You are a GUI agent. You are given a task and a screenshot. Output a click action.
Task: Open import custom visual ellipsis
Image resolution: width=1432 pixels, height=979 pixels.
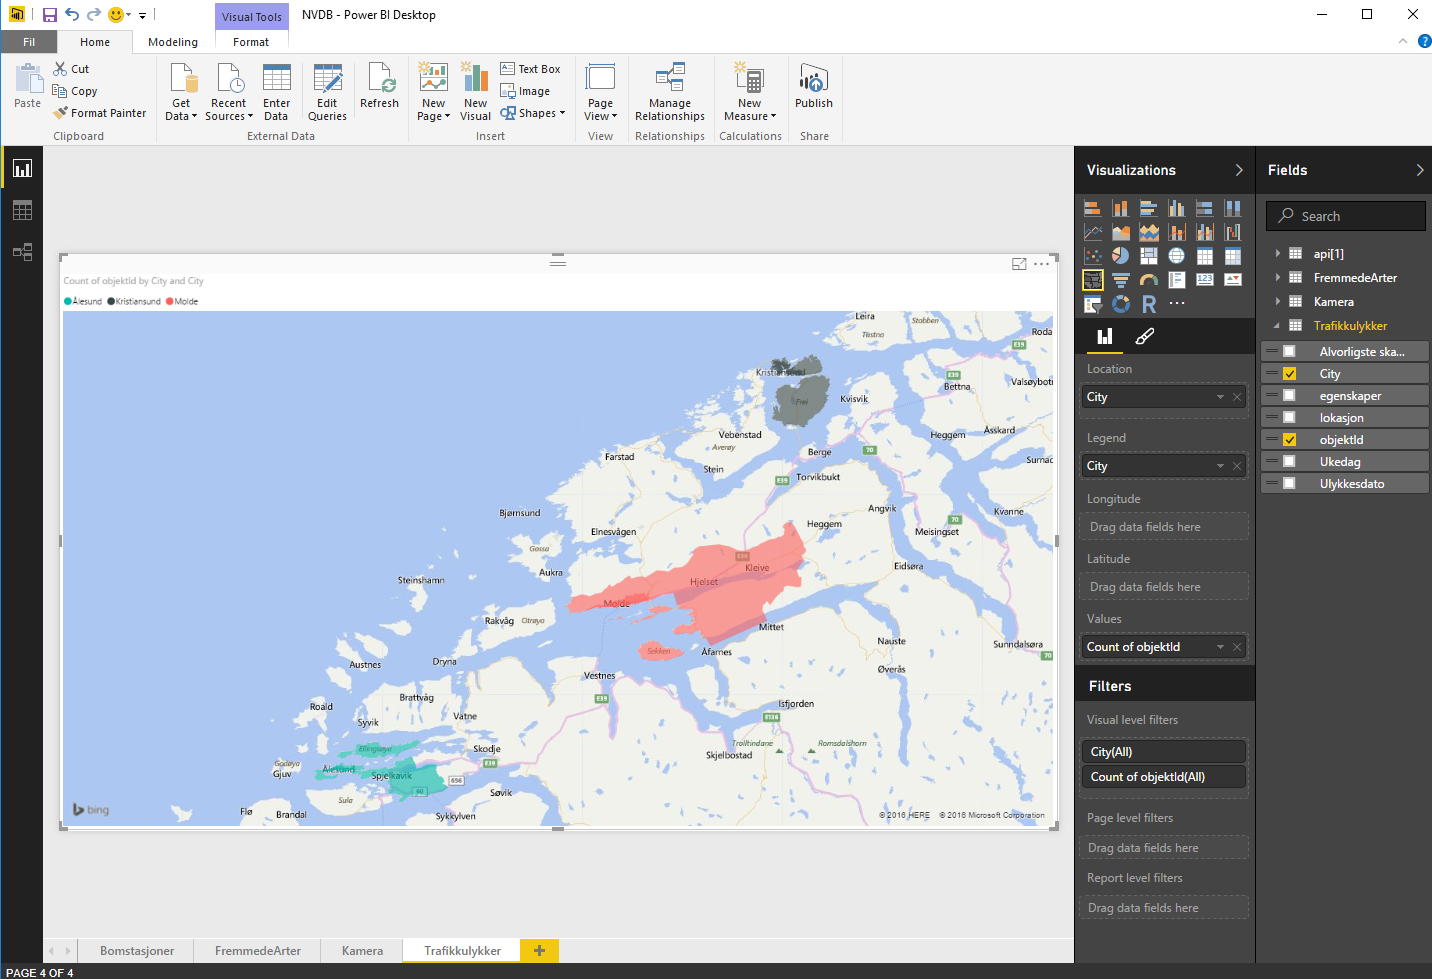(1177, 304)
